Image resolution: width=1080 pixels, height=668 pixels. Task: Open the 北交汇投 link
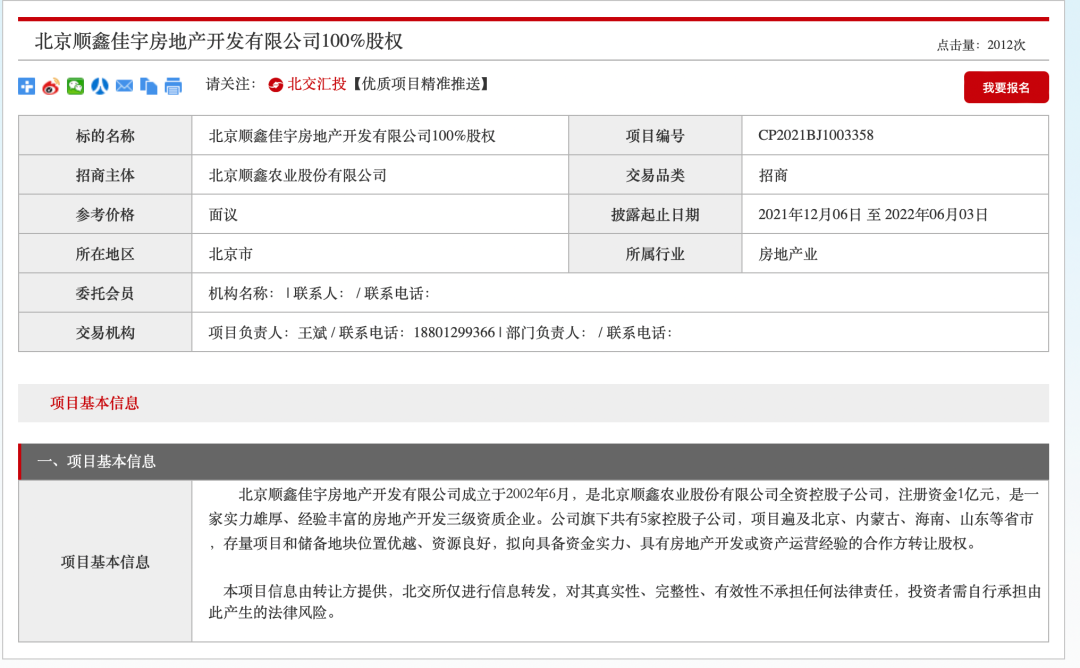click(x=316, y=84)
